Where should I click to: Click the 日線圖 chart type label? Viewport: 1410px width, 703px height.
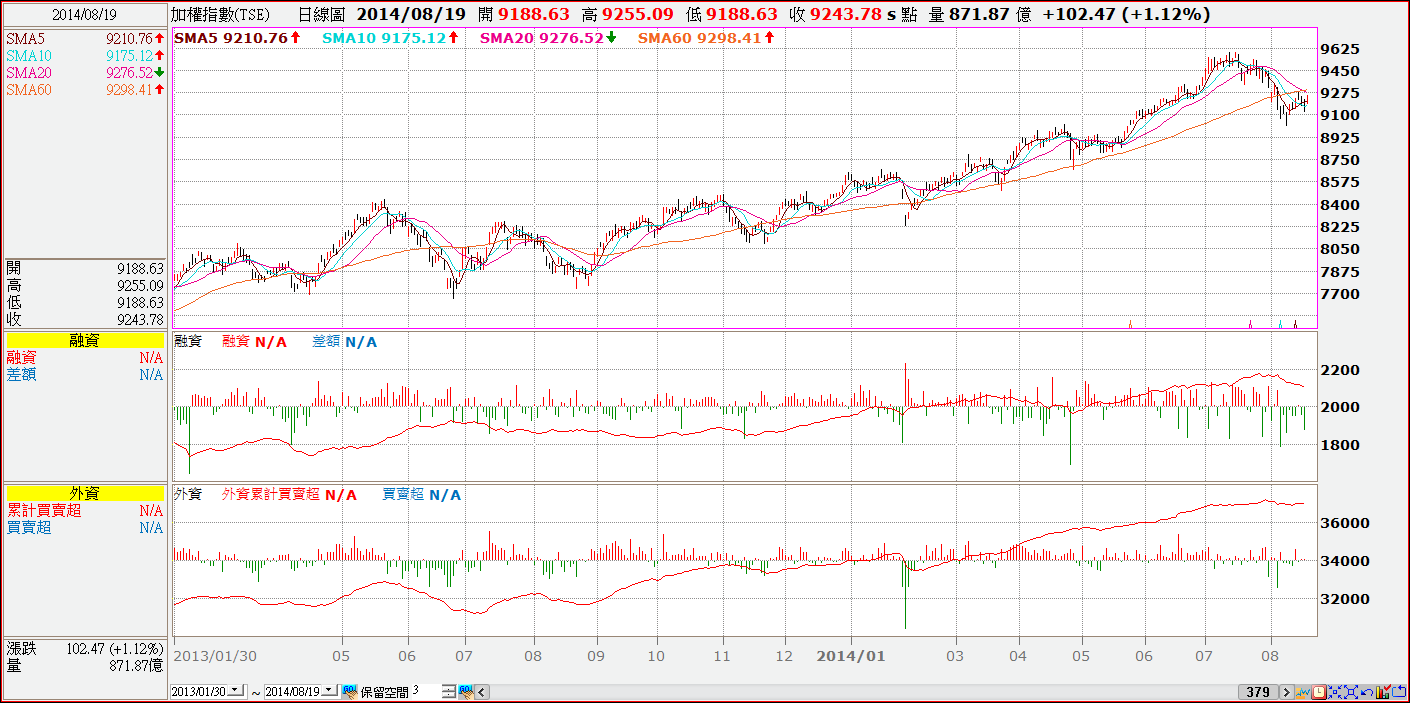322,14
